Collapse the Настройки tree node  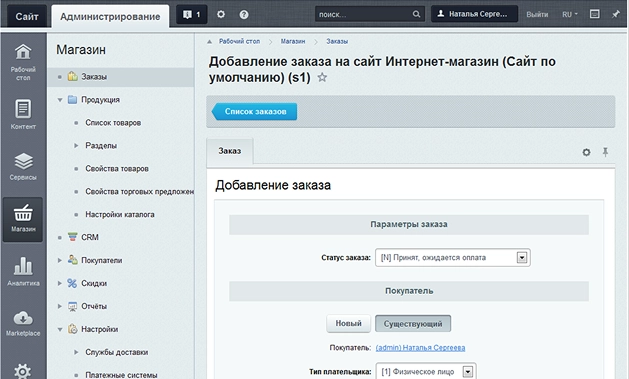[60, 329]
